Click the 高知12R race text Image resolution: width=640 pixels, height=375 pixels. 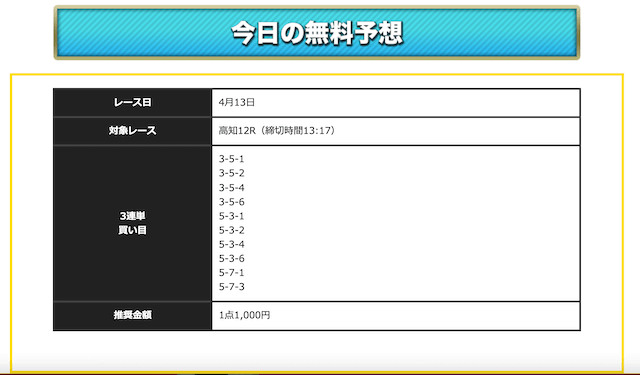click(x=237, y=131)
